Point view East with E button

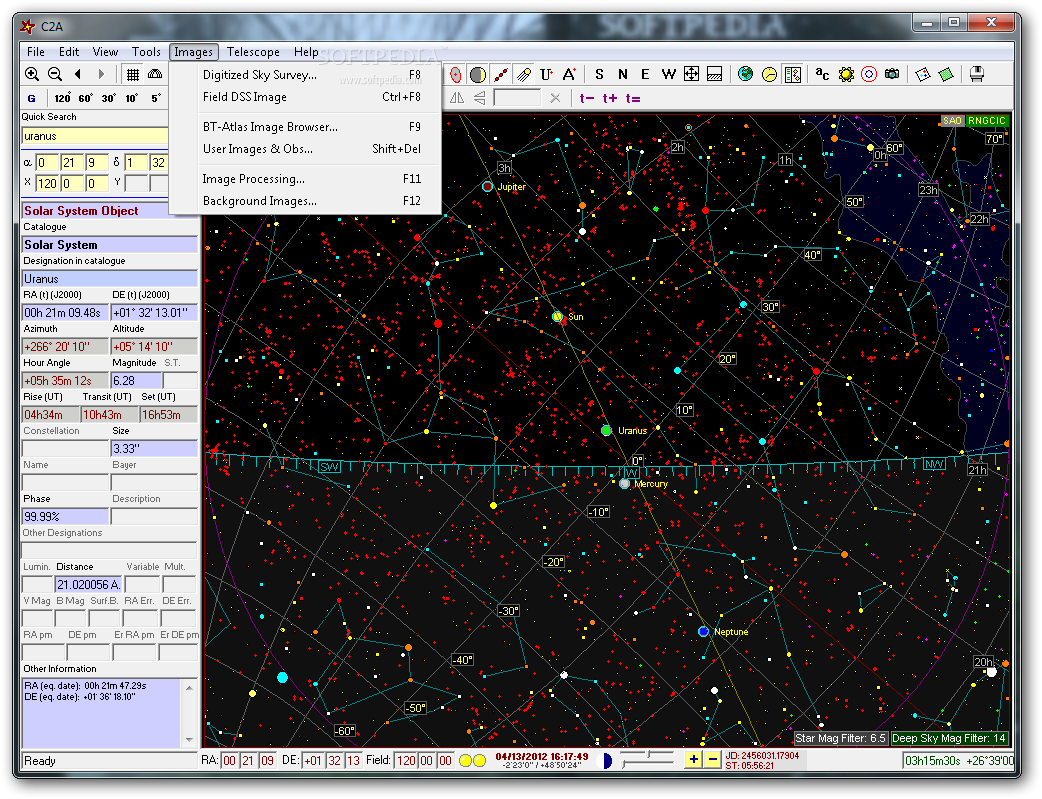645,74
